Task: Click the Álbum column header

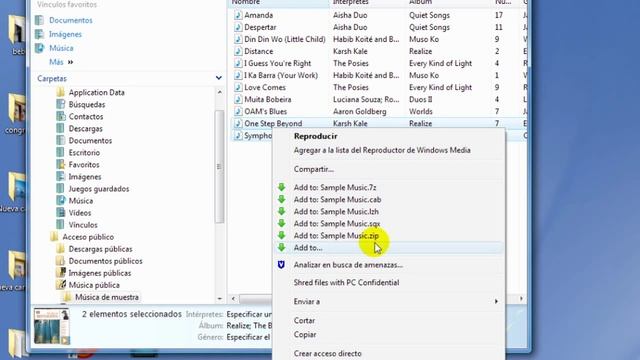Action: [x=420, y=2]
